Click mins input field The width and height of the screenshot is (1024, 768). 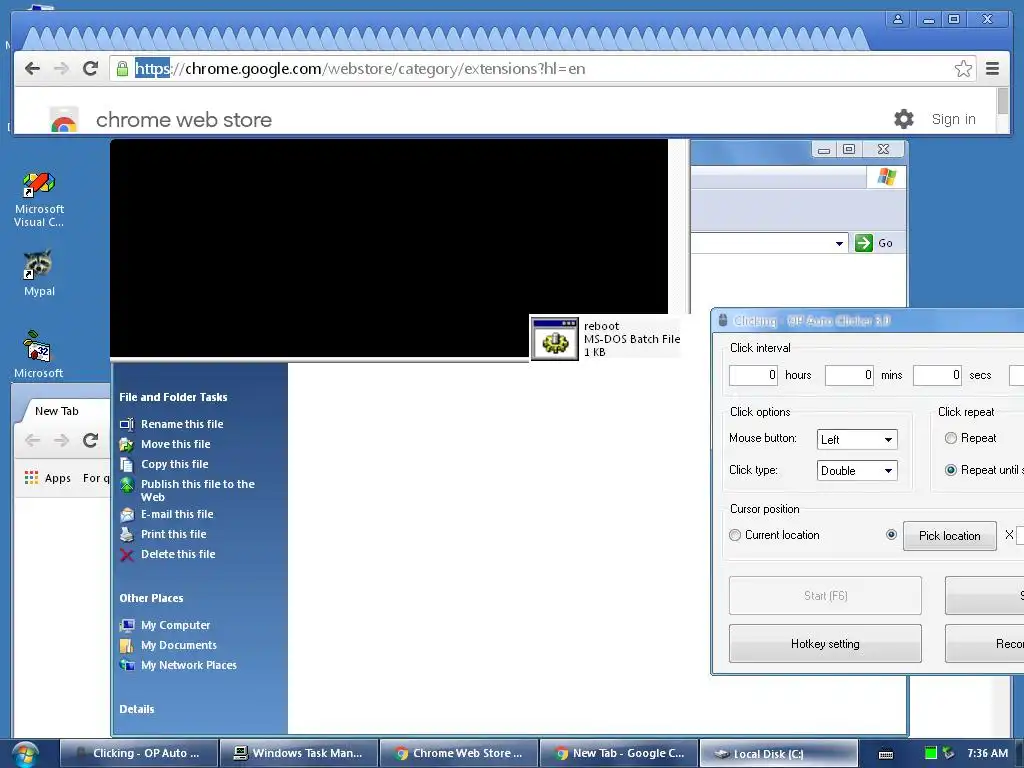click(850, 375)
